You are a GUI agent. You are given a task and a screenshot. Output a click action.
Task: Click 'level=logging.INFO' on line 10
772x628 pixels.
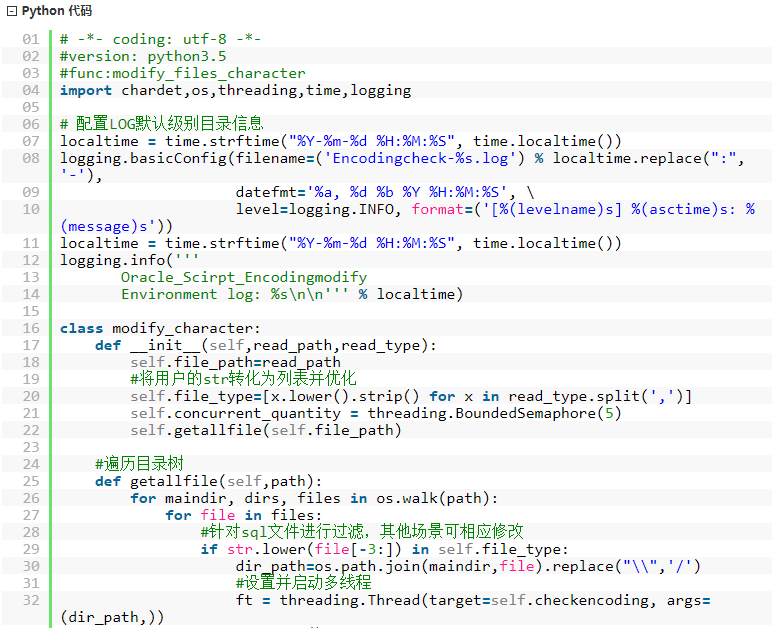[315, 210]
